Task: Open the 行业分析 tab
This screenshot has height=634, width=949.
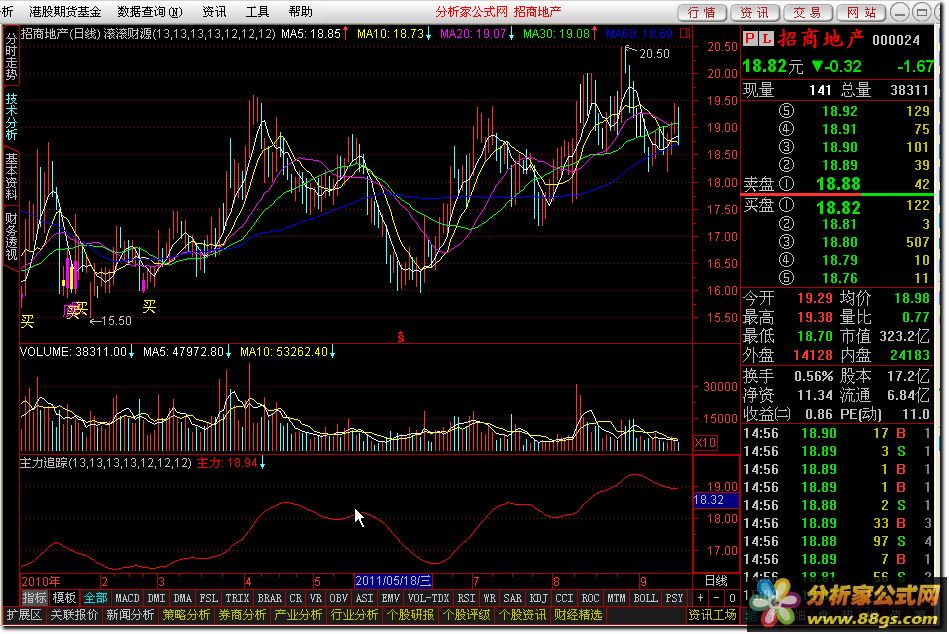Action: pyautogui.click(x=355, y=615)
